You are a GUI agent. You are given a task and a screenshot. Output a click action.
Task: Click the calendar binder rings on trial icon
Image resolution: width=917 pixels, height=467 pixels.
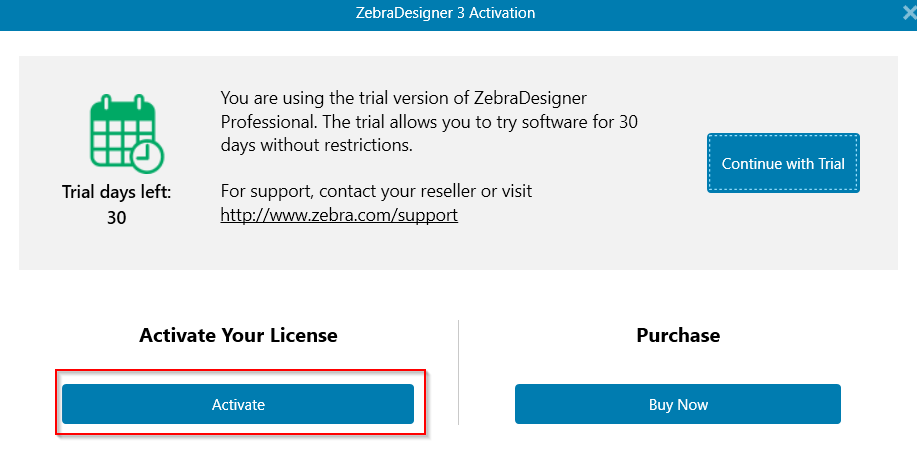pyautogui.click(x=123, y=102)
